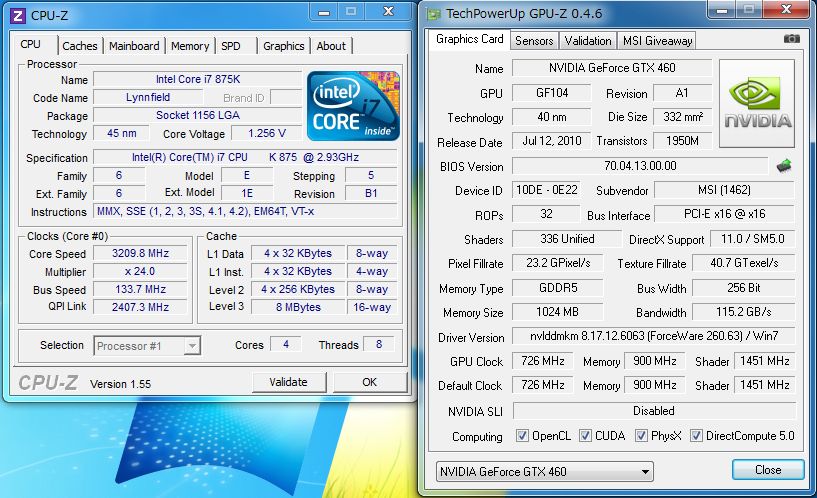Click the Driver Version field in GPU-Z
The image size is (817, 498).
(x=654, y=336)
